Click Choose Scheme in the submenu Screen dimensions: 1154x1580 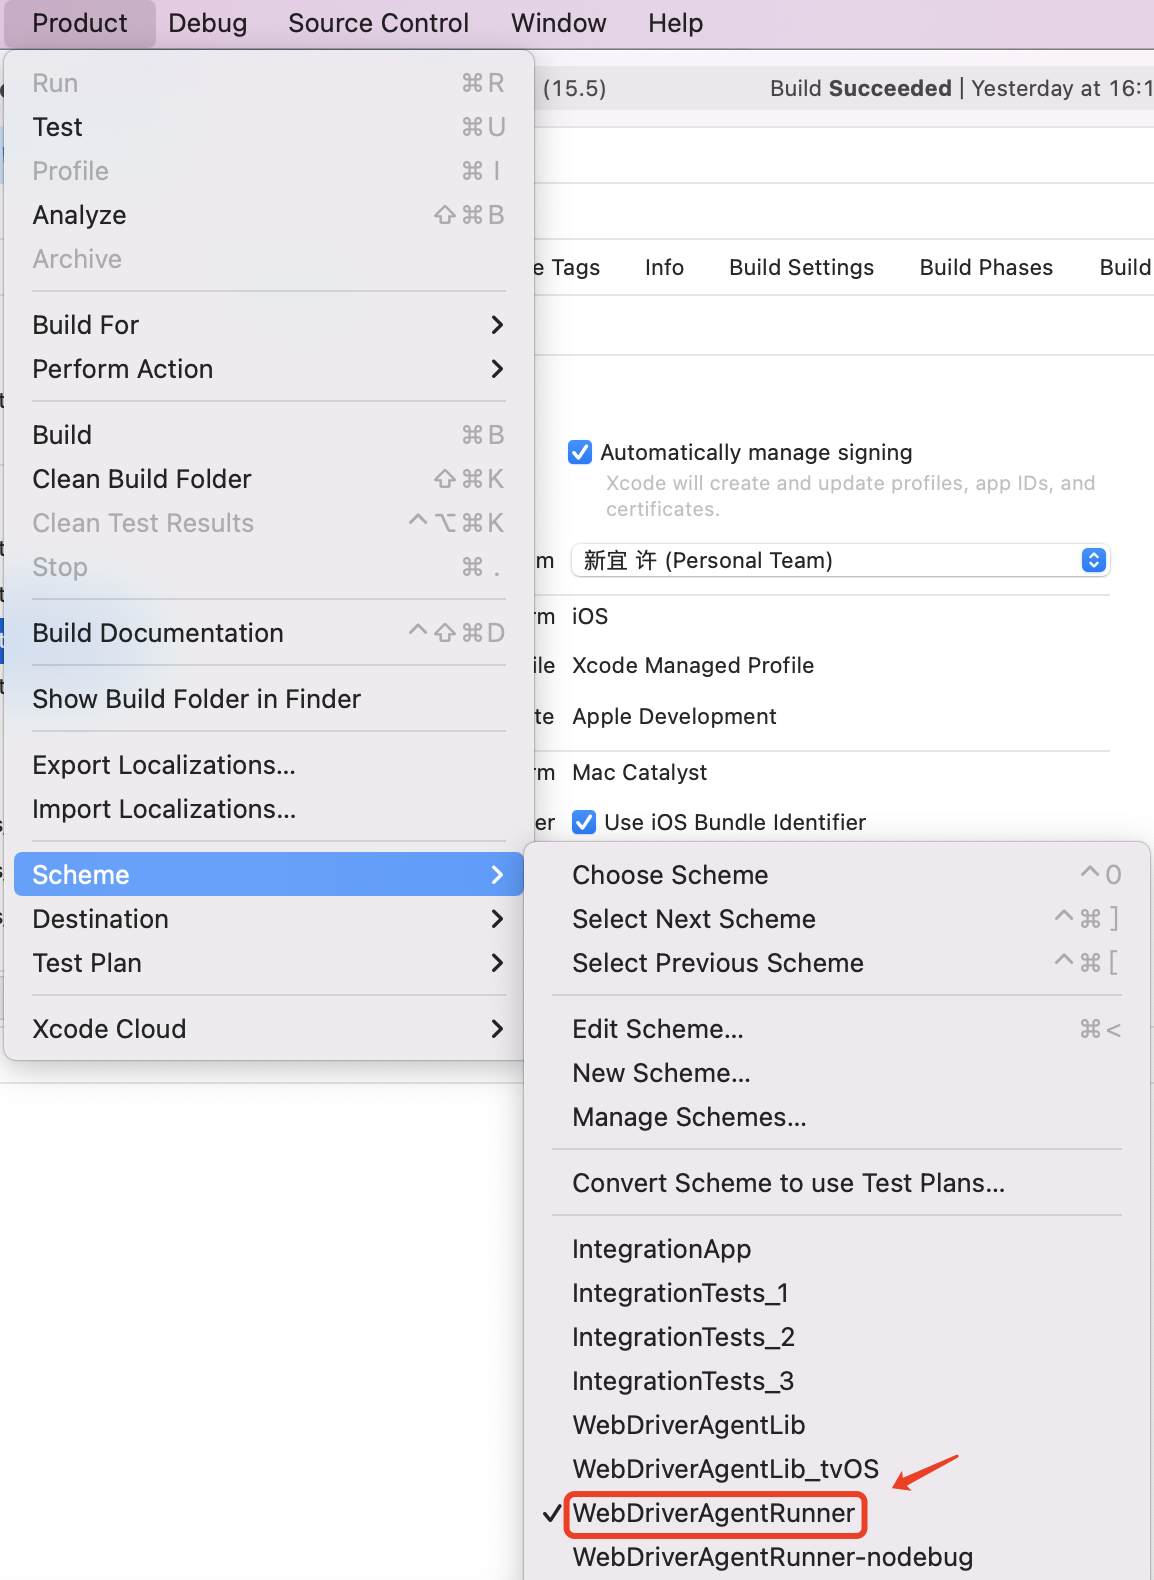click(x=837, y=875)
